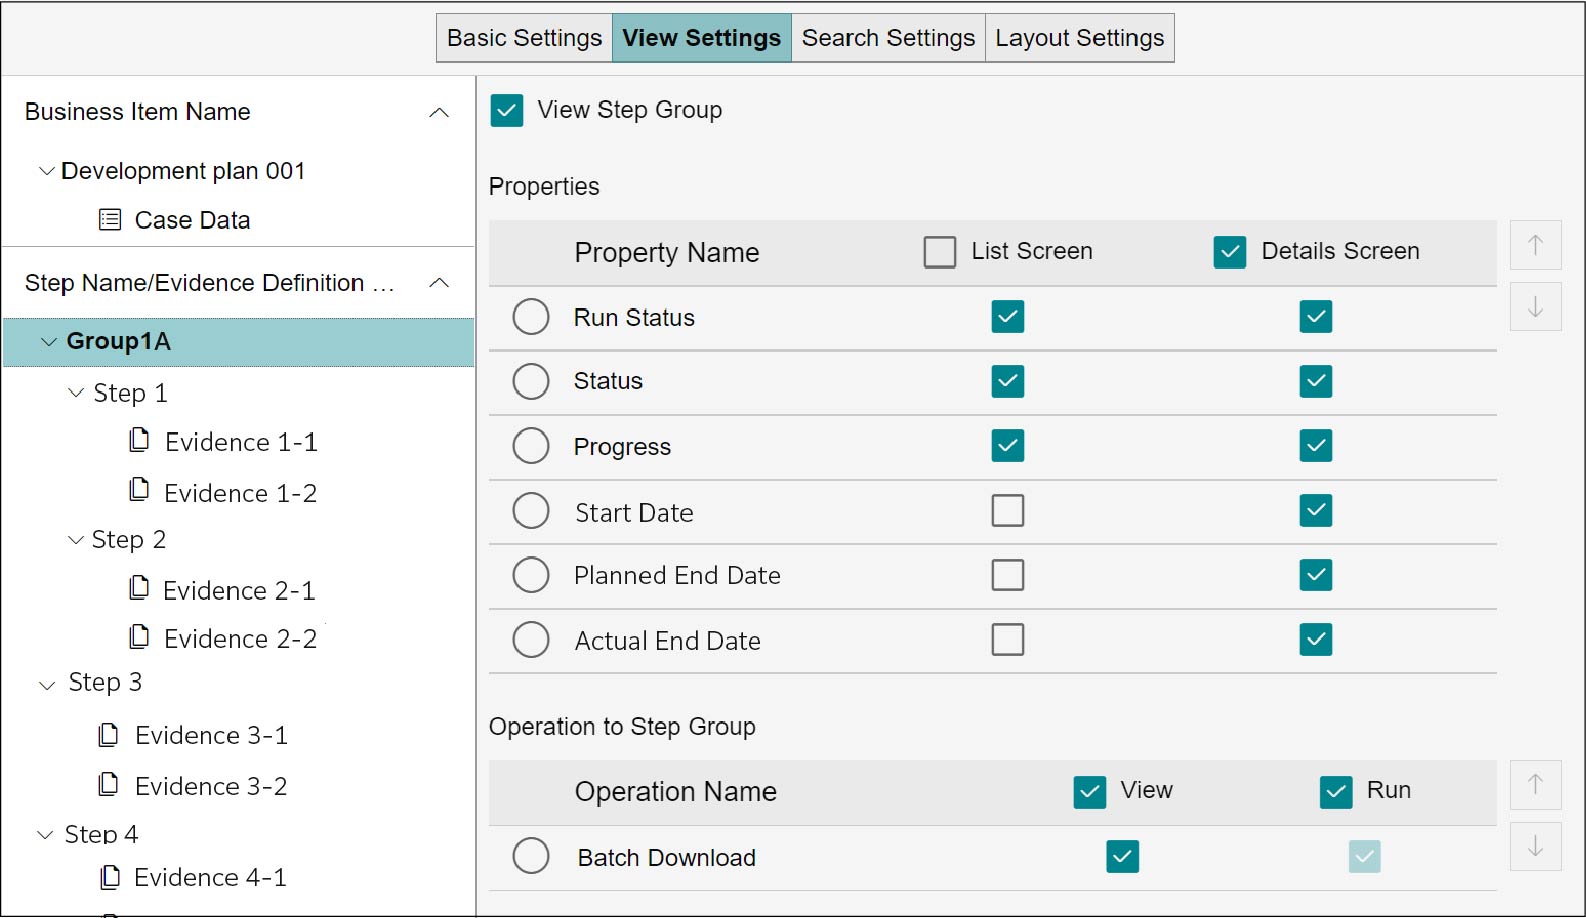Collapse Development plan 001 tree node
Screen dimensions: 1586x918
point(46,171)
